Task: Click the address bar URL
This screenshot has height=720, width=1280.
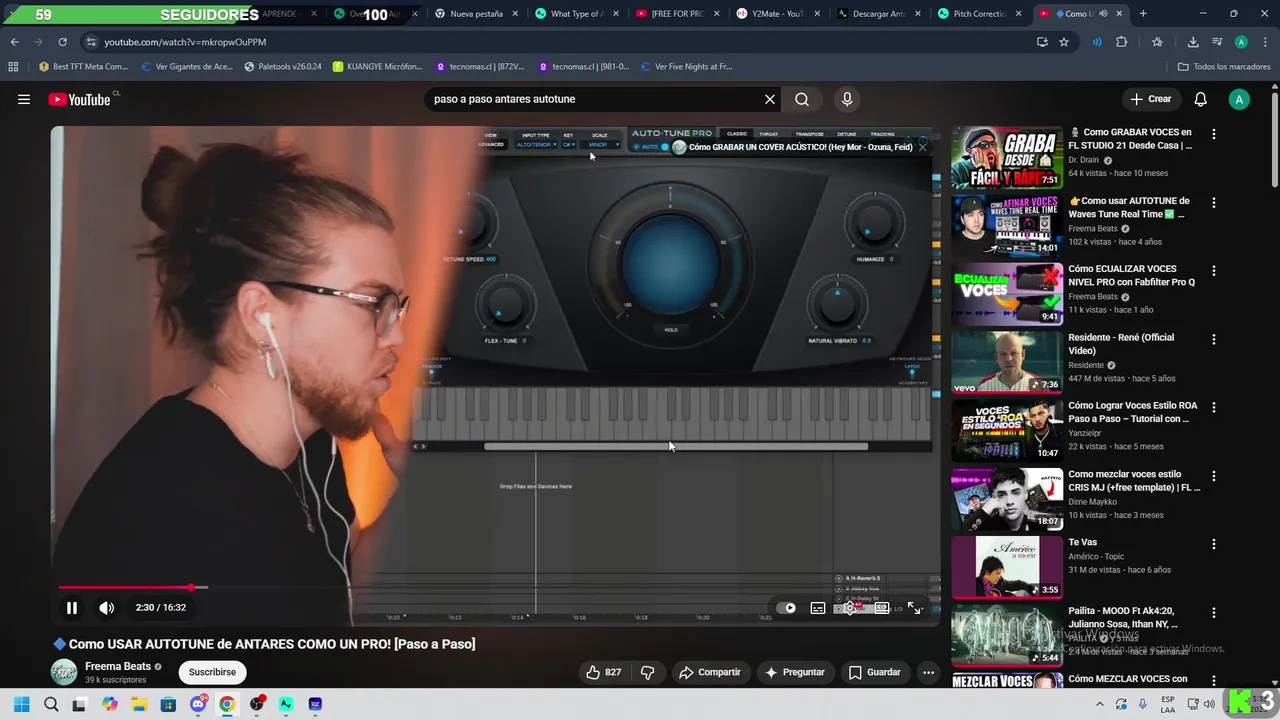Action: tap(185, 42)
